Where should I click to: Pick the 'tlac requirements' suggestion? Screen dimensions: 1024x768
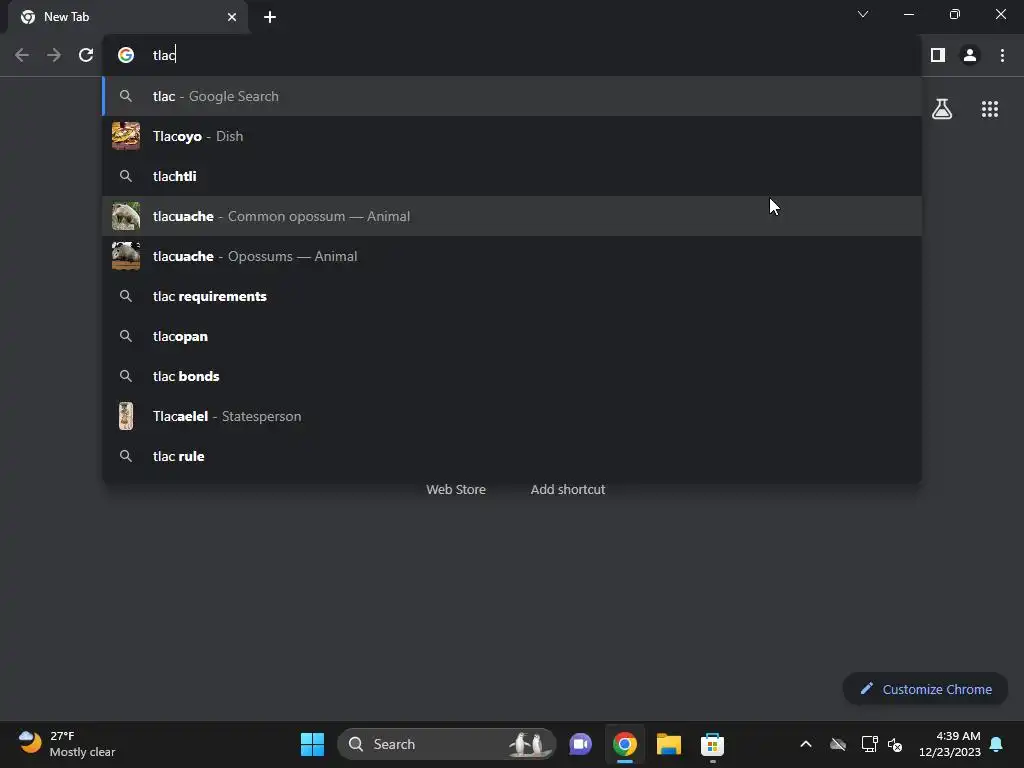tap(512, 296)
